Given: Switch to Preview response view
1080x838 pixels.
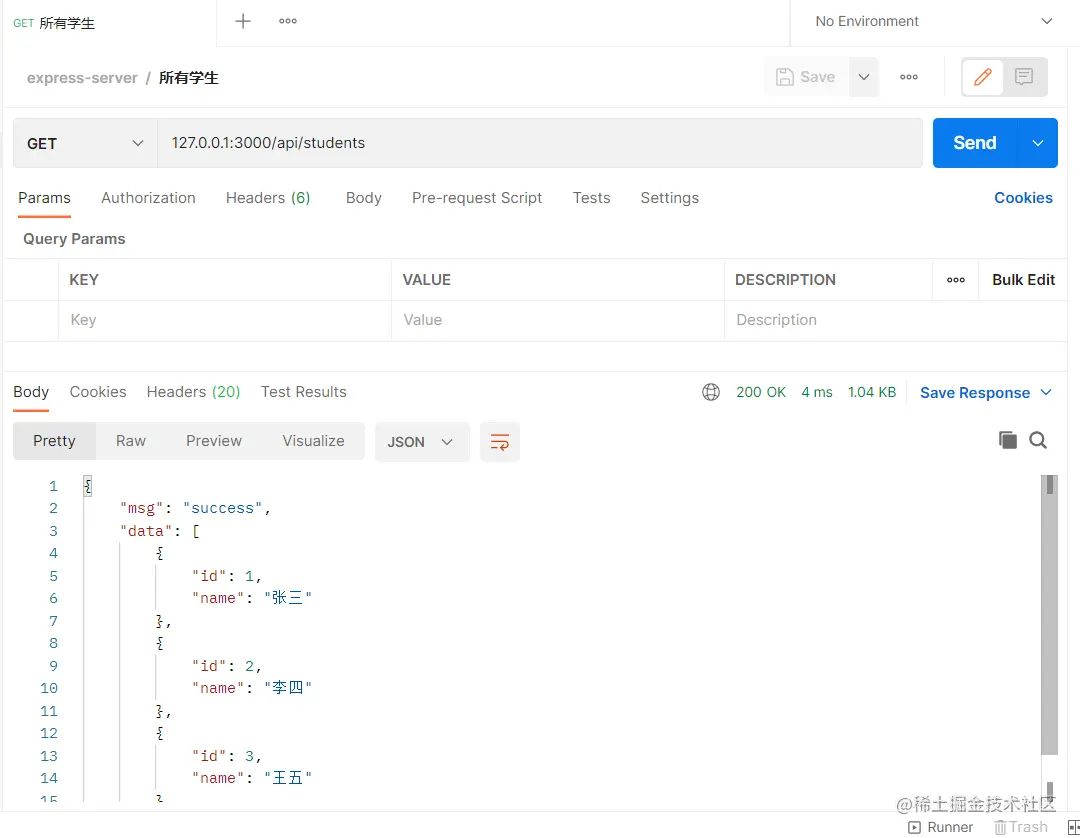Looking at the screenshot, I should click(214, 441).
